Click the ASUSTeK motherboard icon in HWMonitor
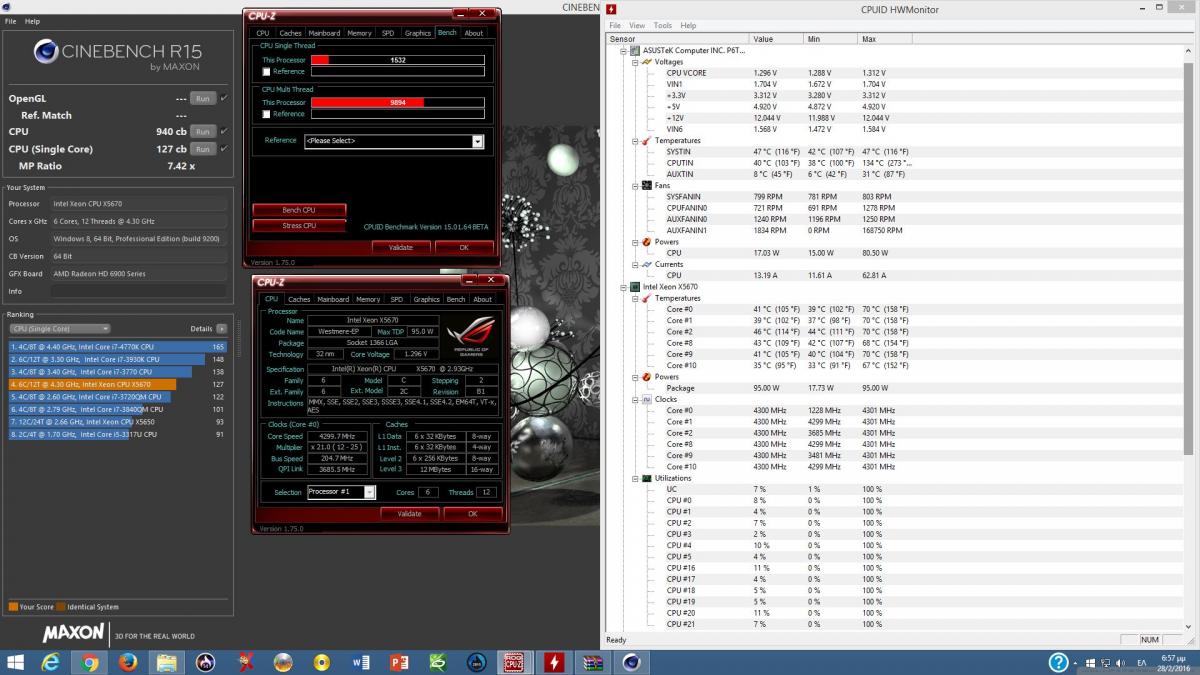 point(635,51)
